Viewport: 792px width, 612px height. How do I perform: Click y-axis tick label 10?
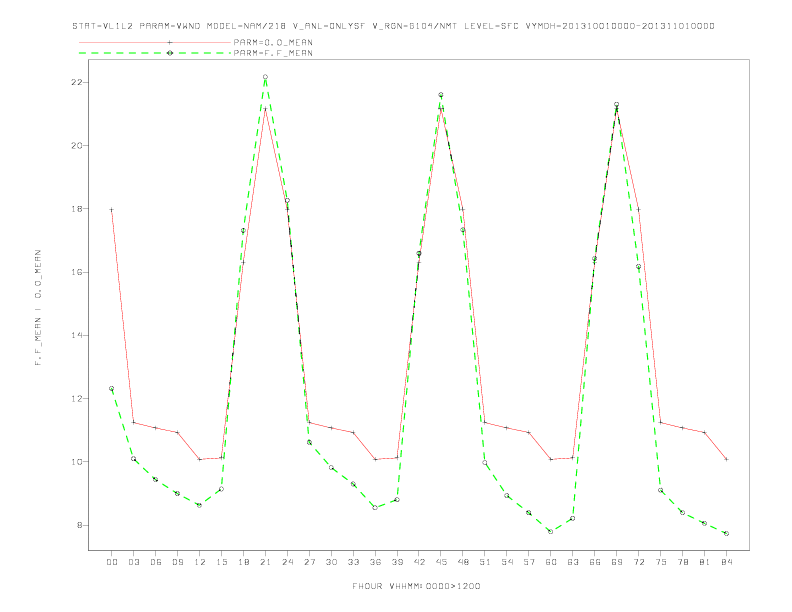pyautogui.click(x=76, y=462)
